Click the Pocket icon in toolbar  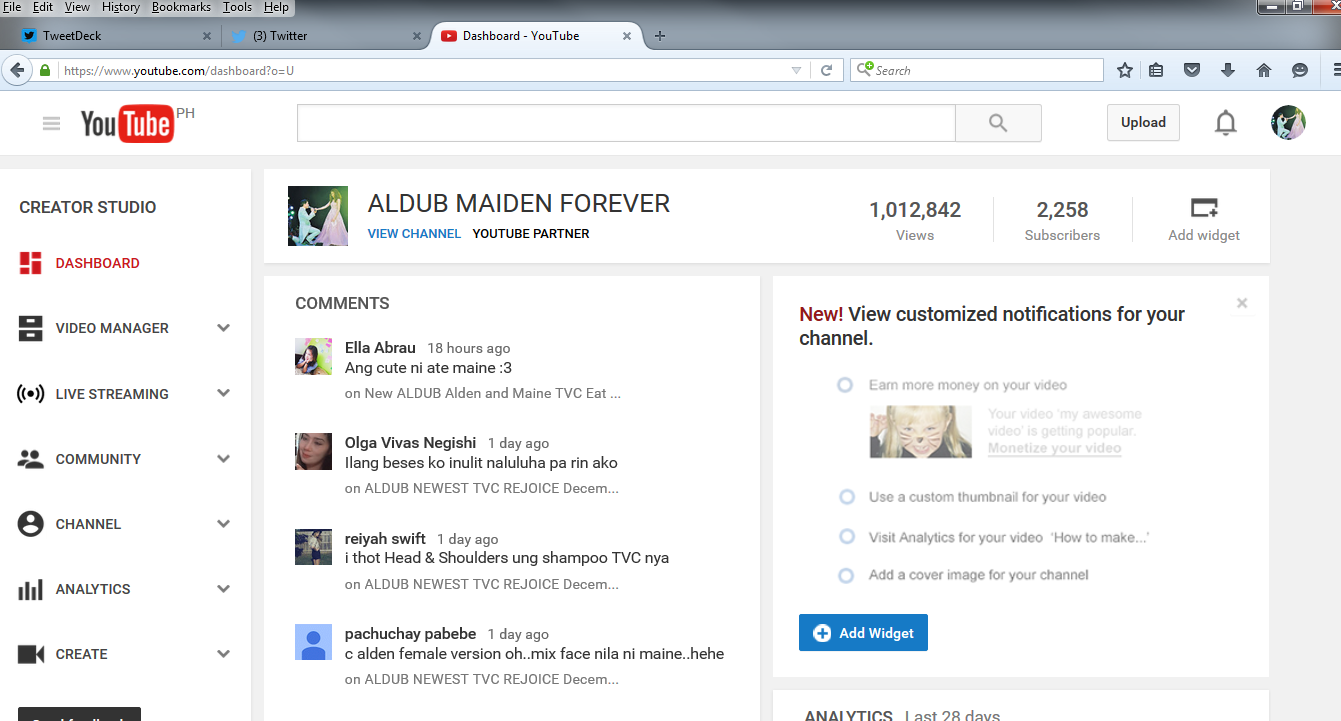click(x=1192, y=70)
